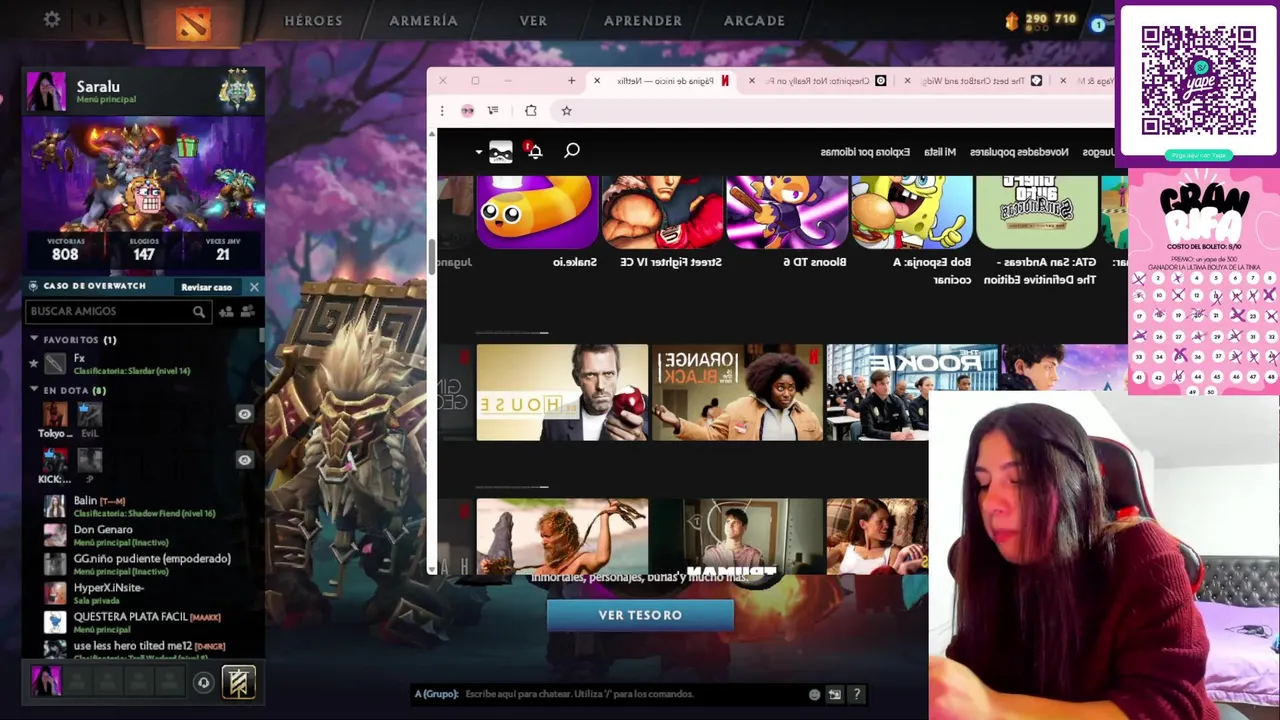1280x720 pixels.
Task: Click the add friend icon
Action: coord(226,312)
